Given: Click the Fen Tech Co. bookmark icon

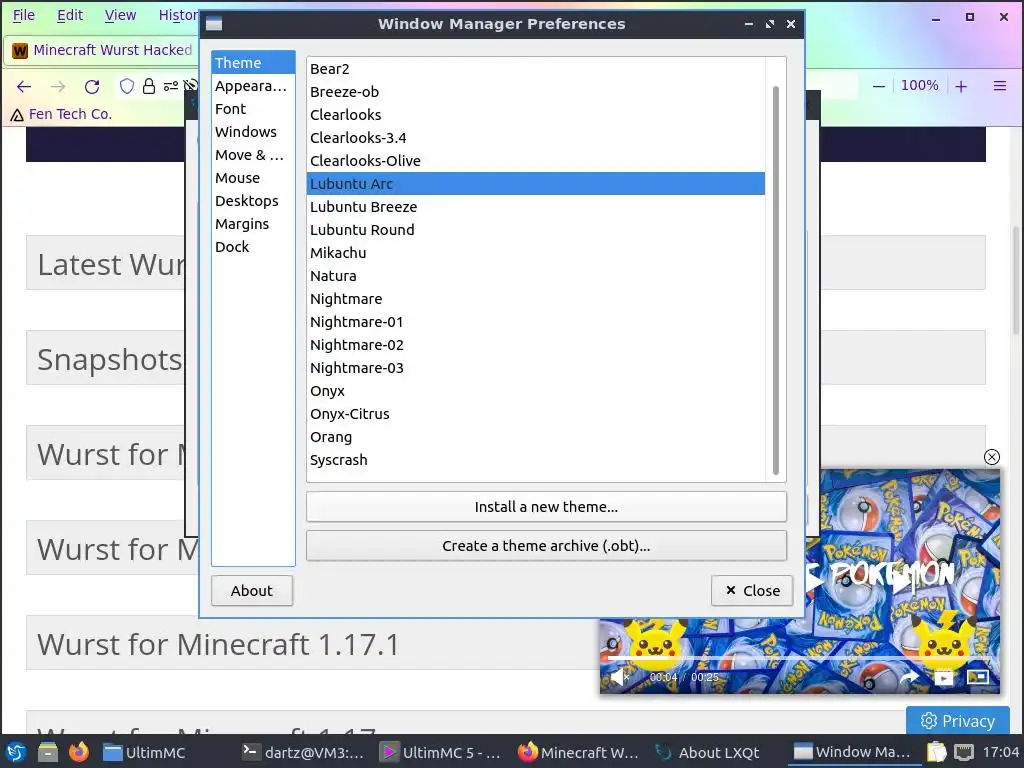Looking at the screenshot, I should (17, 115).
